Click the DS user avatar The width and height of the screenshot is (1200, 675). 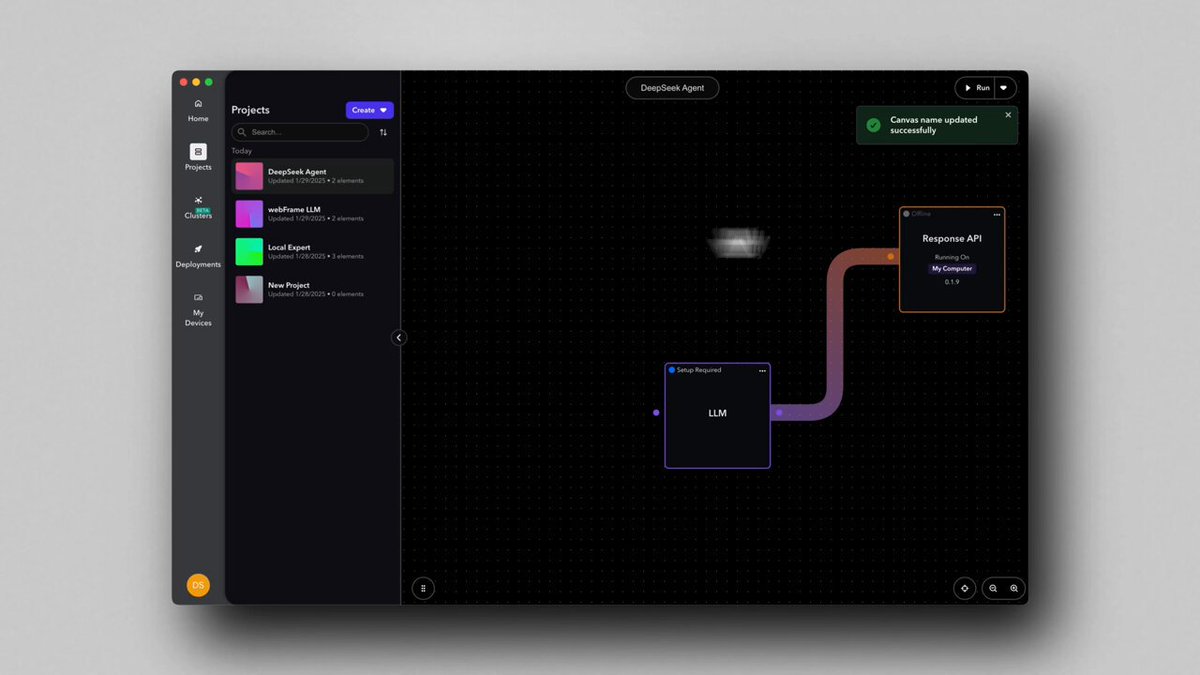click(198, 584)
